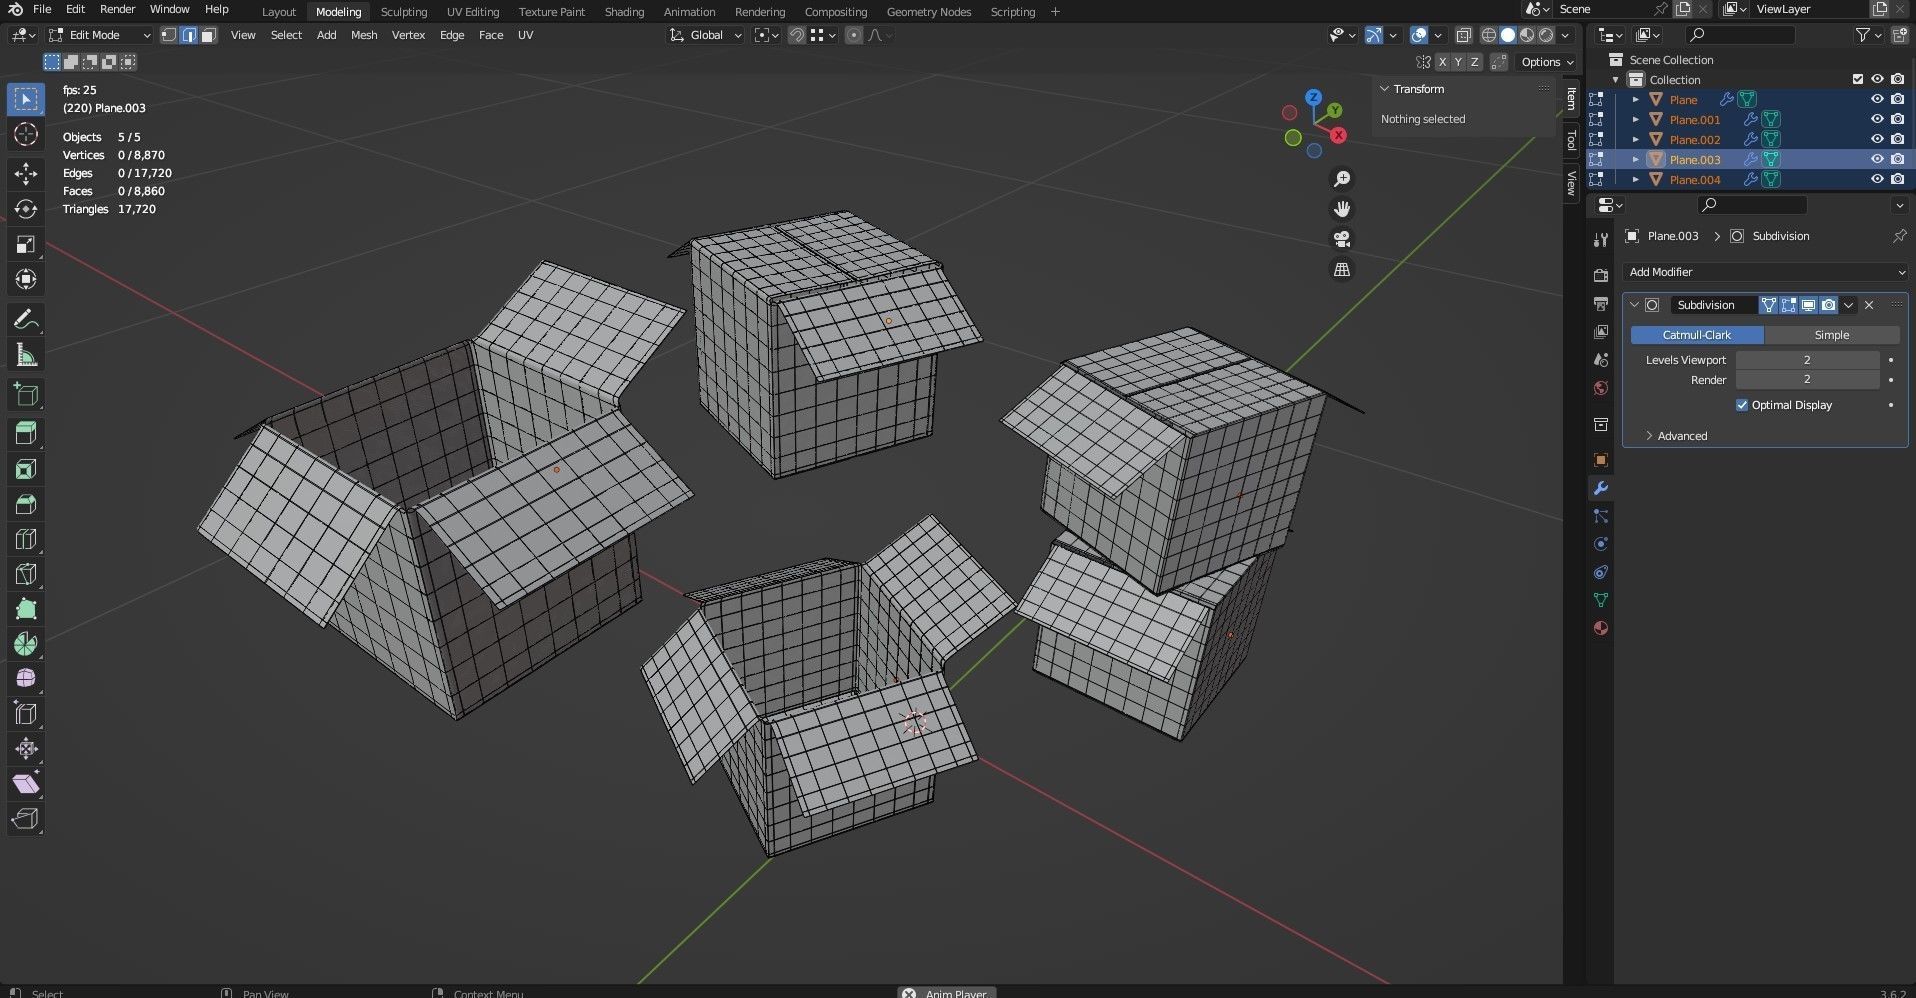Select the Spin tool

tap(26, 644)
